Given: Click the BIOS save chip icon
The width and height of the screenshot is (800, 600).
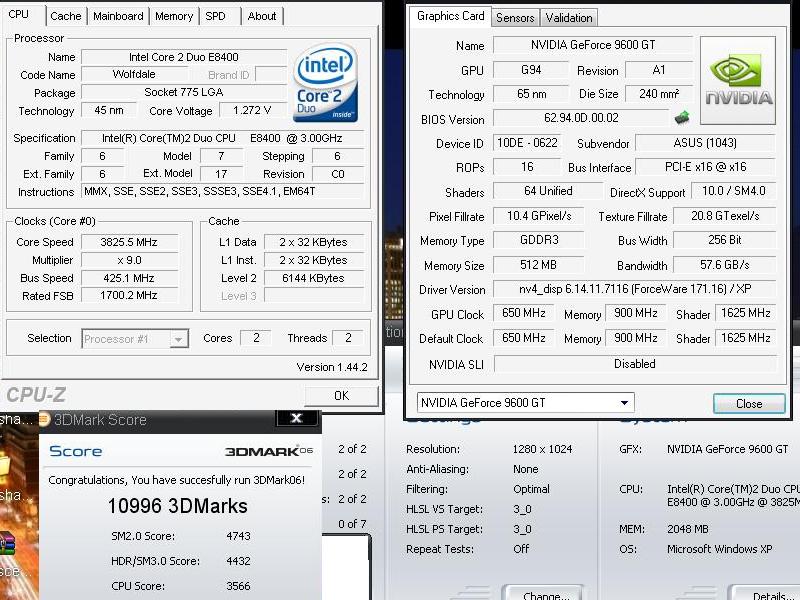Looking at the screenshot, I should [x=682, y=118].
